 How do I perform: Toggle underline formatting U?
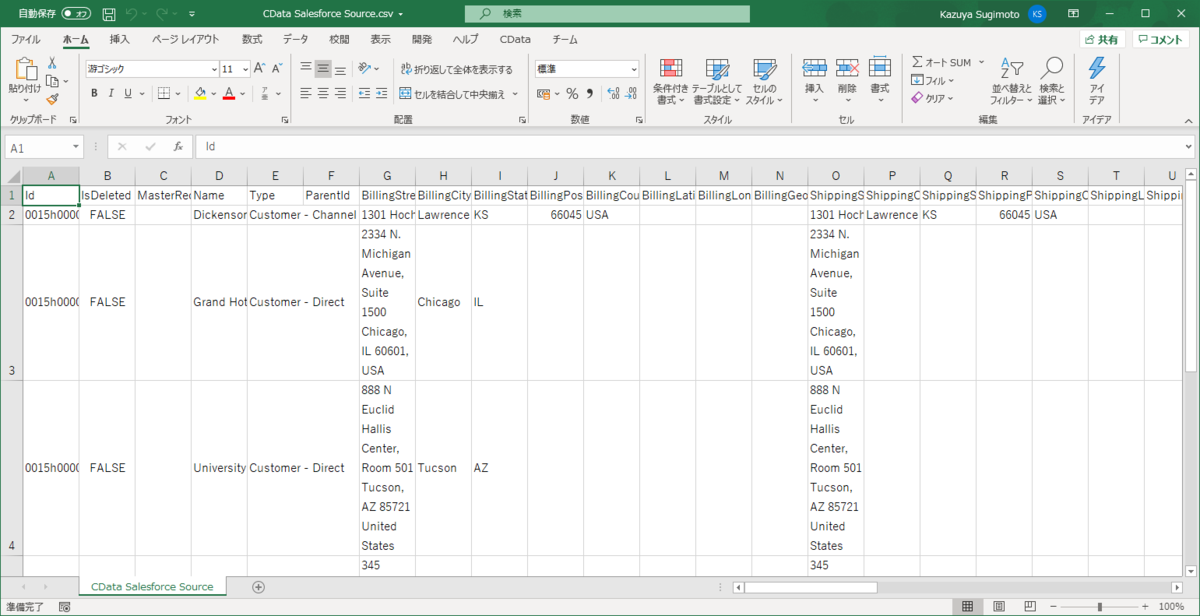click(x=127, y=93)
